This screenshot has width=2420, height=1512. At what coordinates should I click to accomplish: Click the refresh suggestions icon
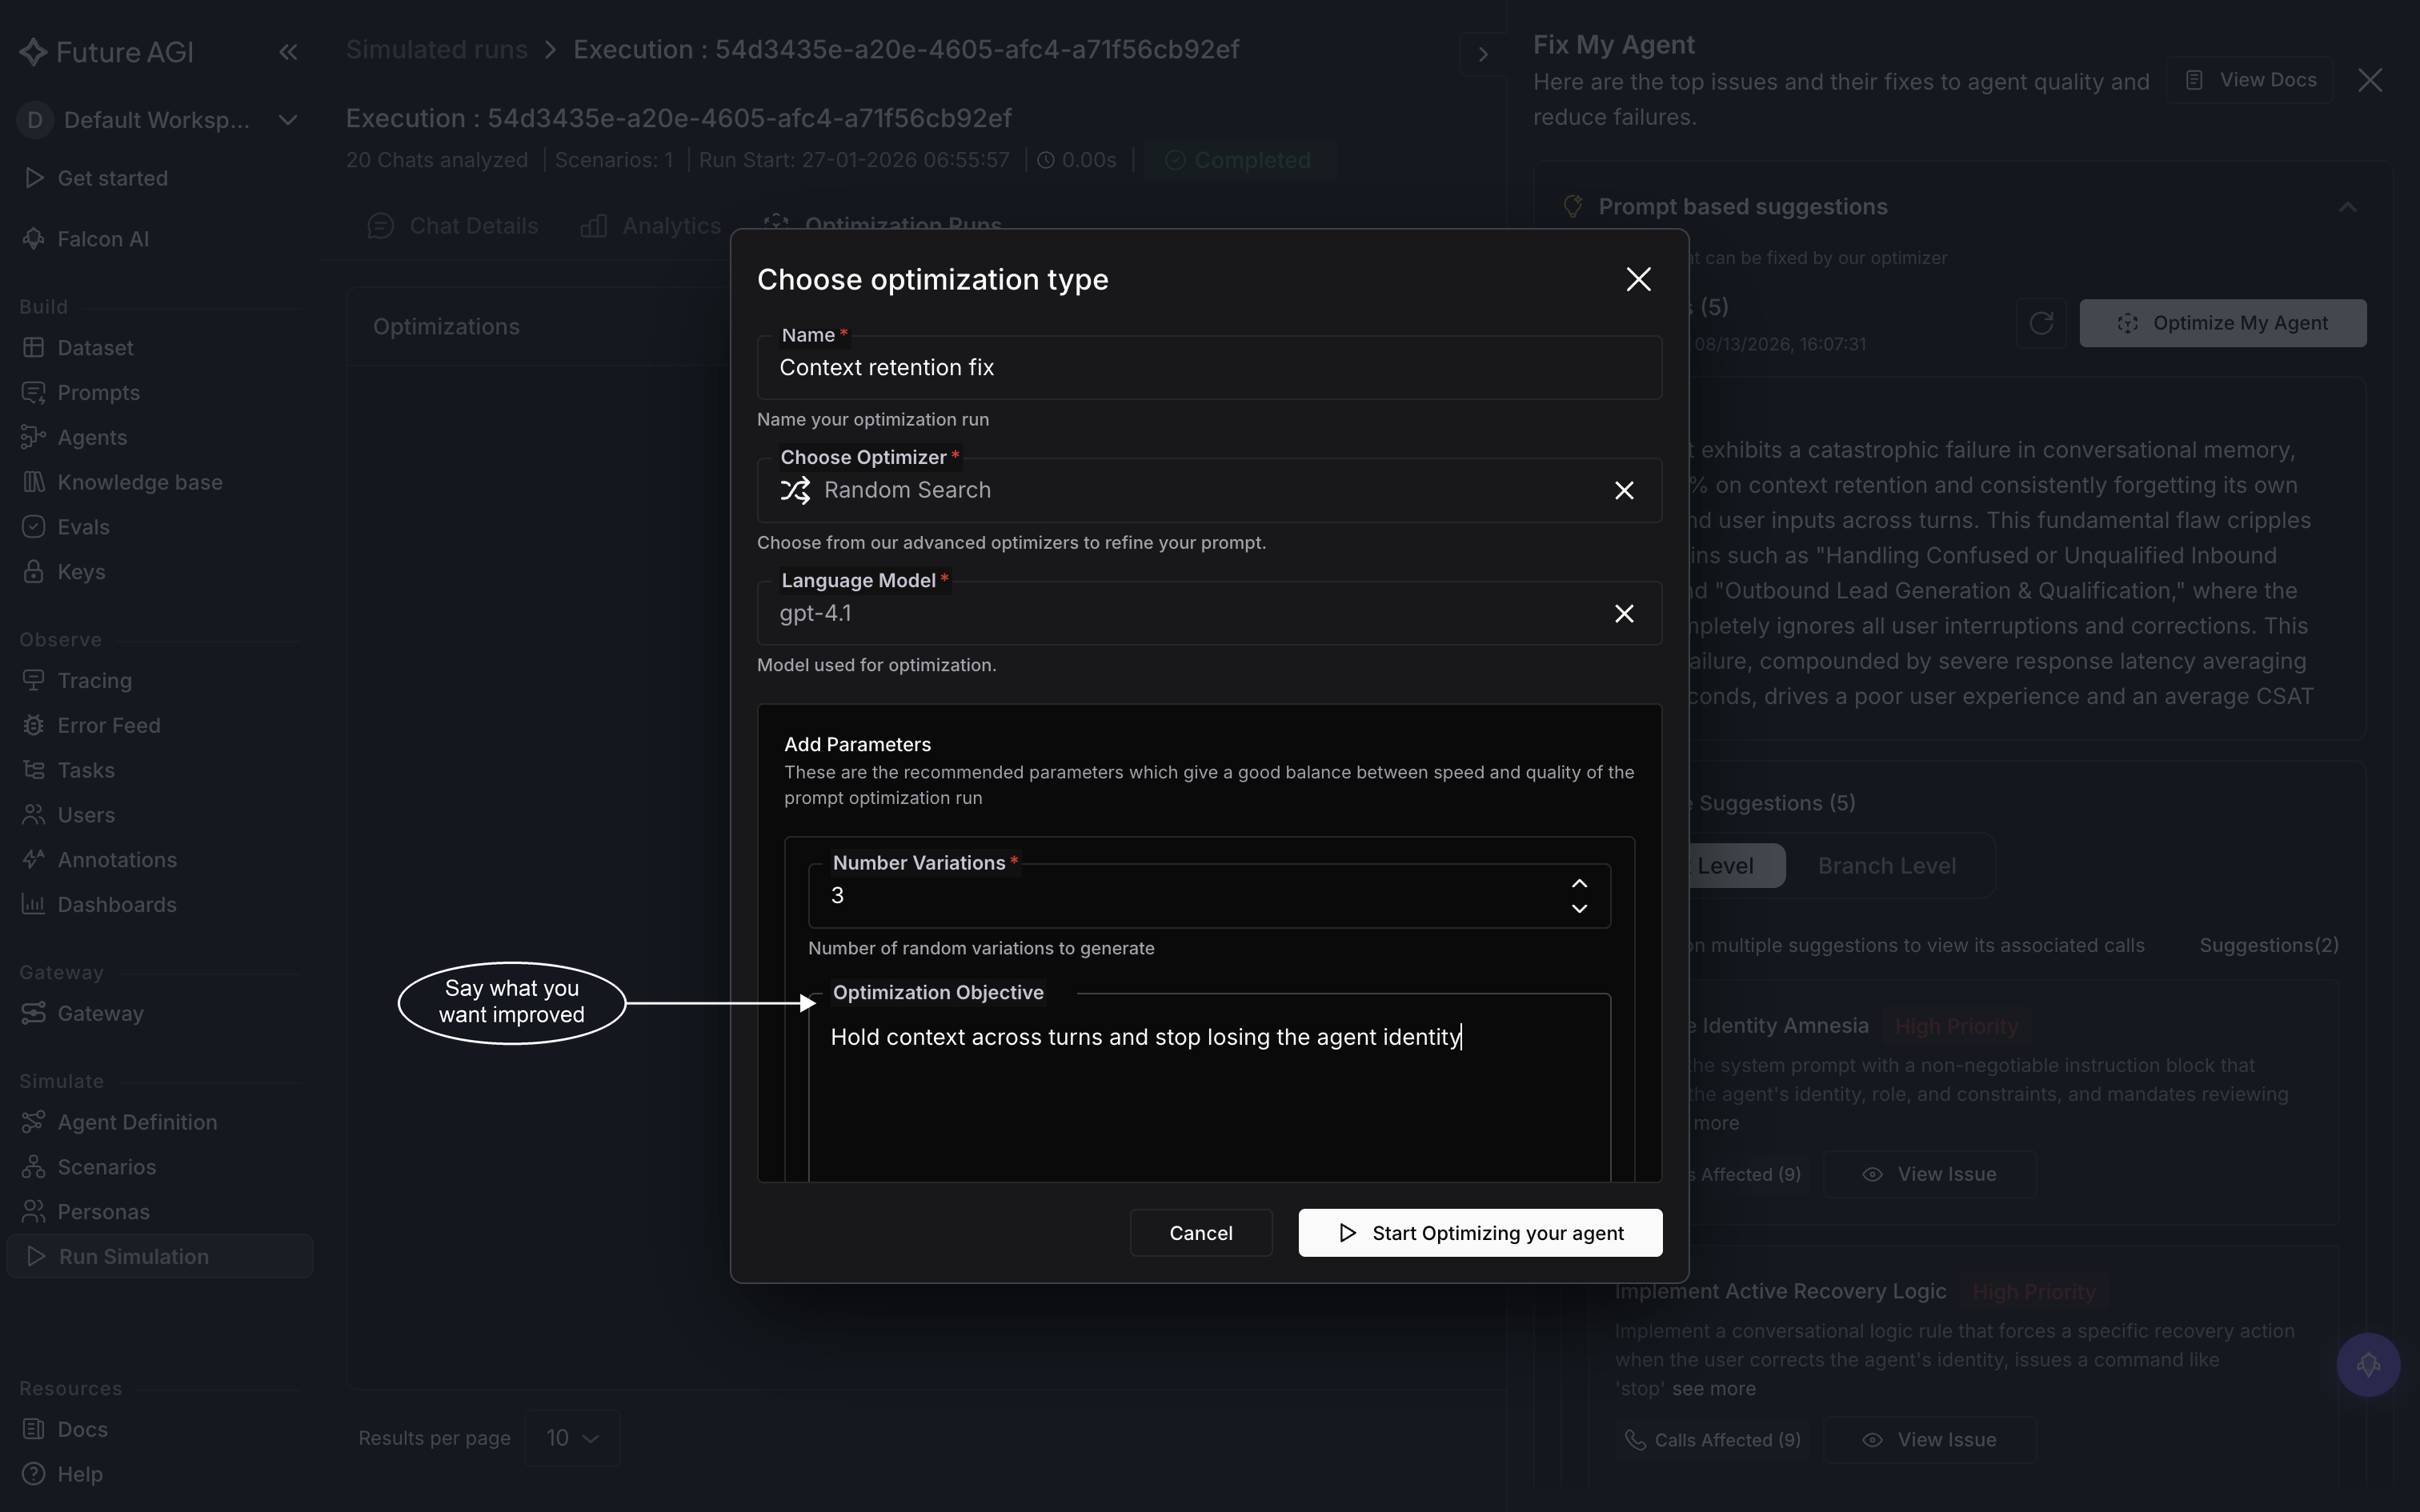pyautogui.click(x=2041, y=323)
